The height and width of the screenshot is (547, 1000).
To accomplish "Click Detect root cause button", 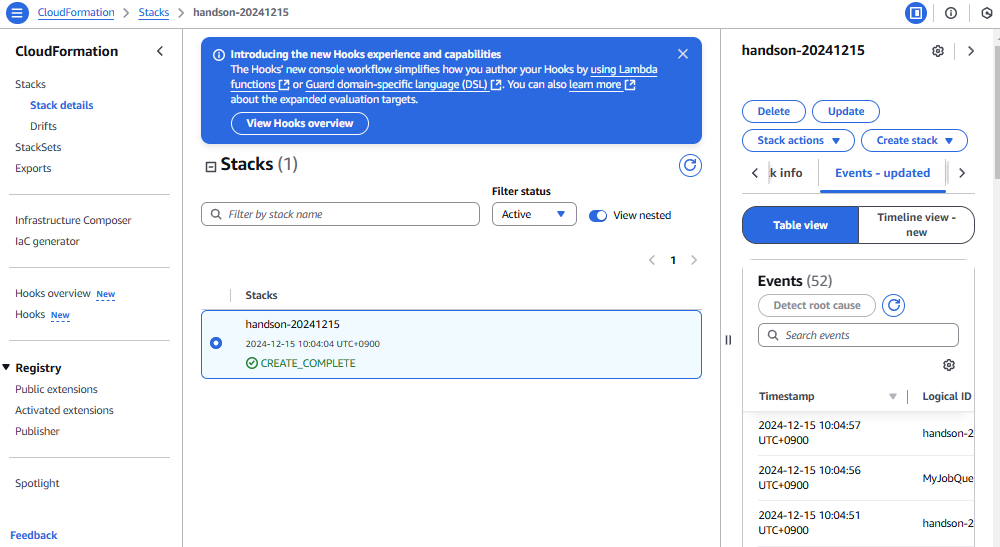I will (816, 305).
